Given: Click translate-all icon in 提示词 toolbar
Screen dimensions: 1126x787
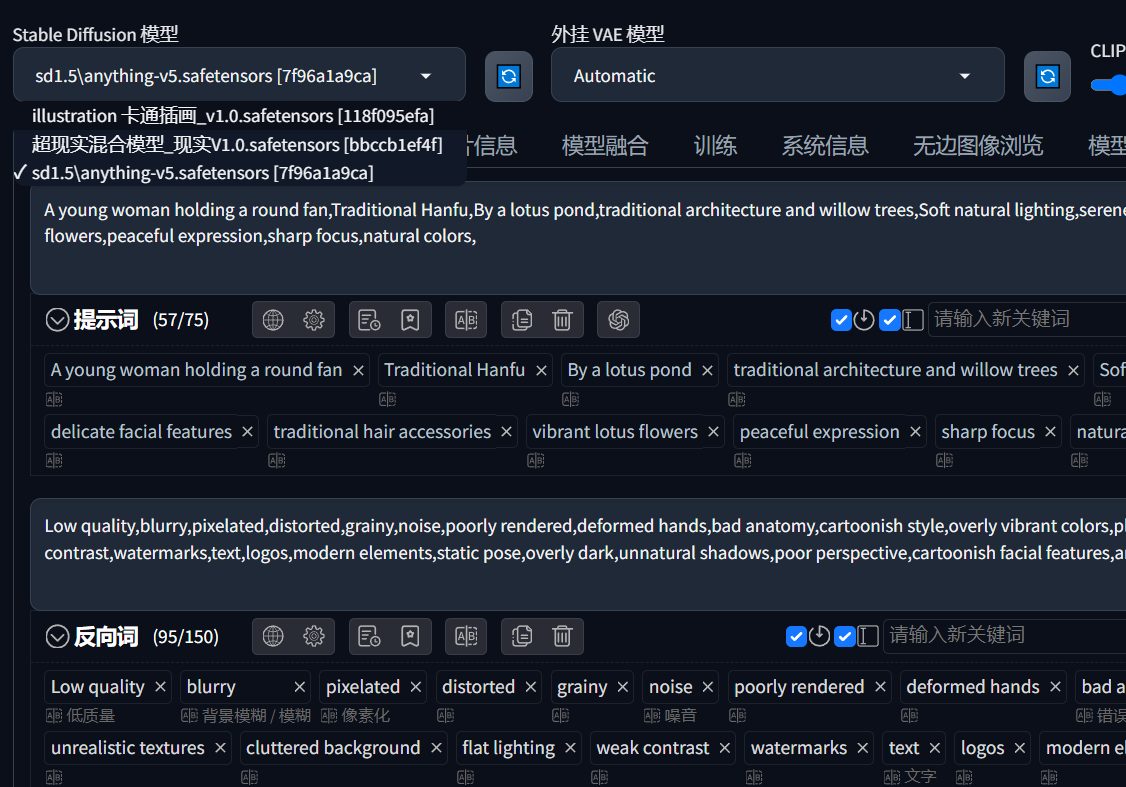Looking at the screenshot, I should 466,320.
